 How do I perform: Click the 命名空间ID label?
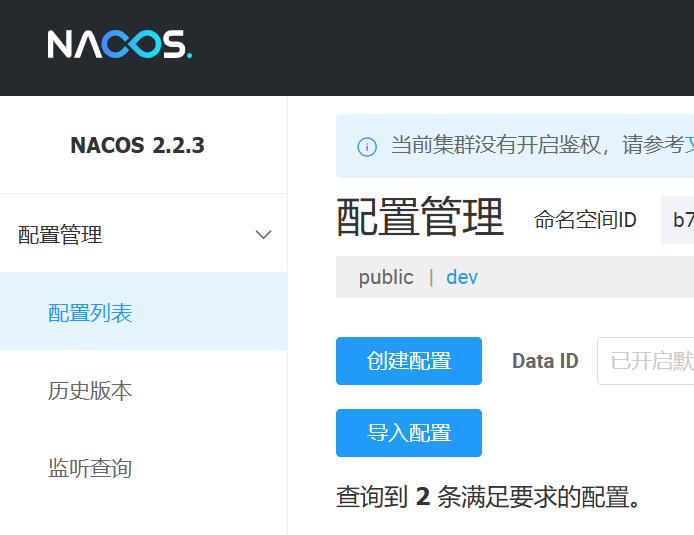tap(585, 220)
